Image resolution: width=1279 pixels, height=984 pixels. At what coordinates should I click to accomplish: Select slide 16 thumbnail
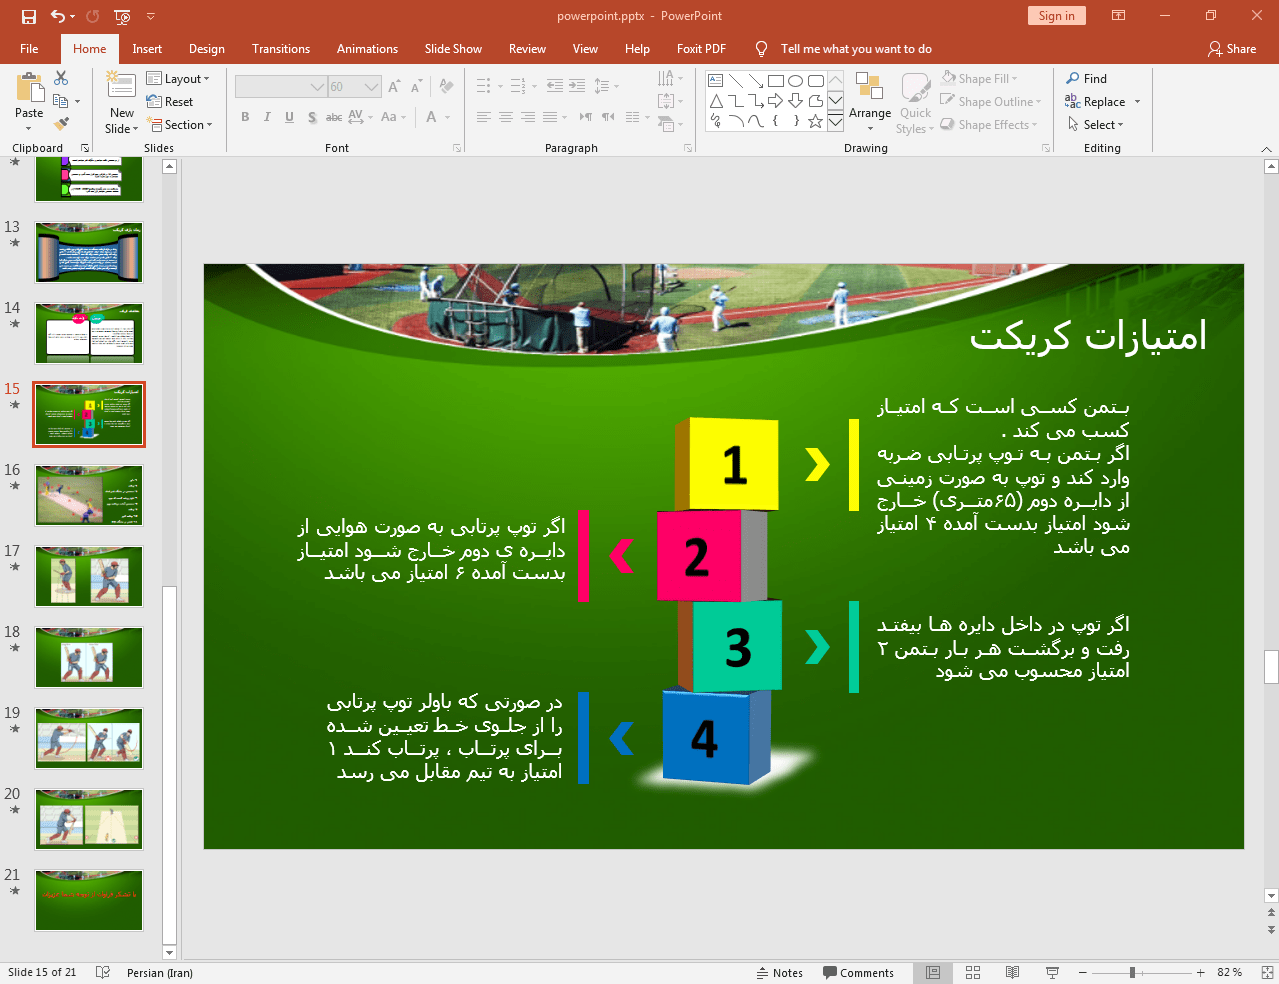click(89, 495)
